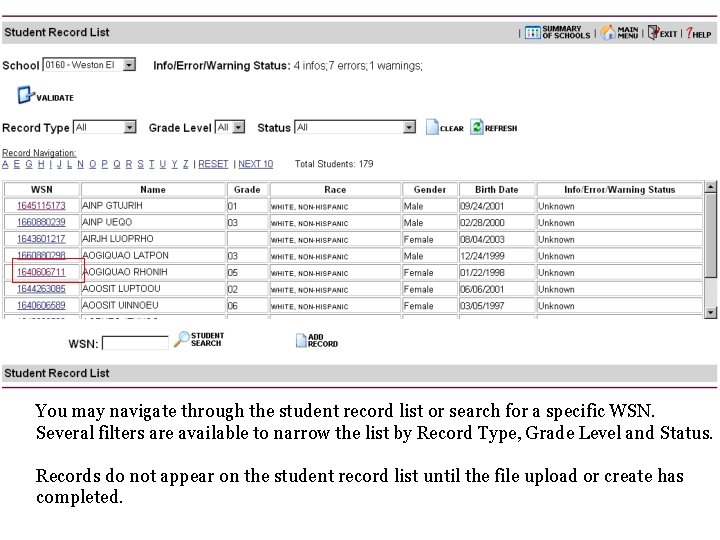Viewport: 720px width, 540px height.
Task: Click Info/Error/Warning Status column header
Action: coord(619,189)
